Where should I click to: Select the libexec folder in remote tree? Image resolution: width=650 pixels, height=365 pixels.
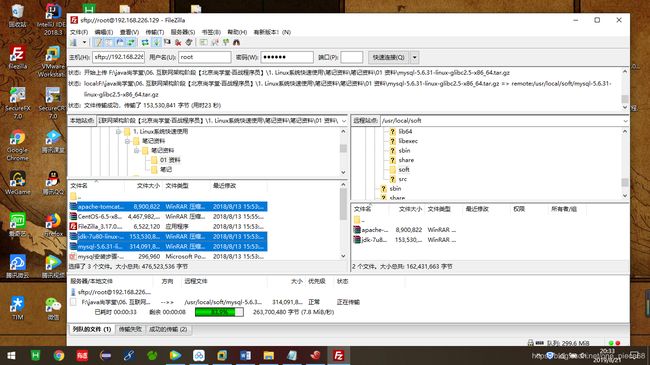pyautogui.click(x=403, y=141)
